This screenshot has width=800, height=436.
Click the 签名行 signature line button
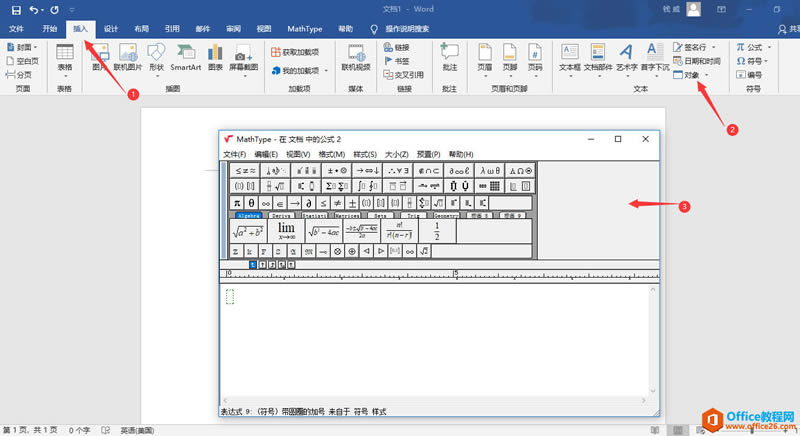tap(691, 47)
